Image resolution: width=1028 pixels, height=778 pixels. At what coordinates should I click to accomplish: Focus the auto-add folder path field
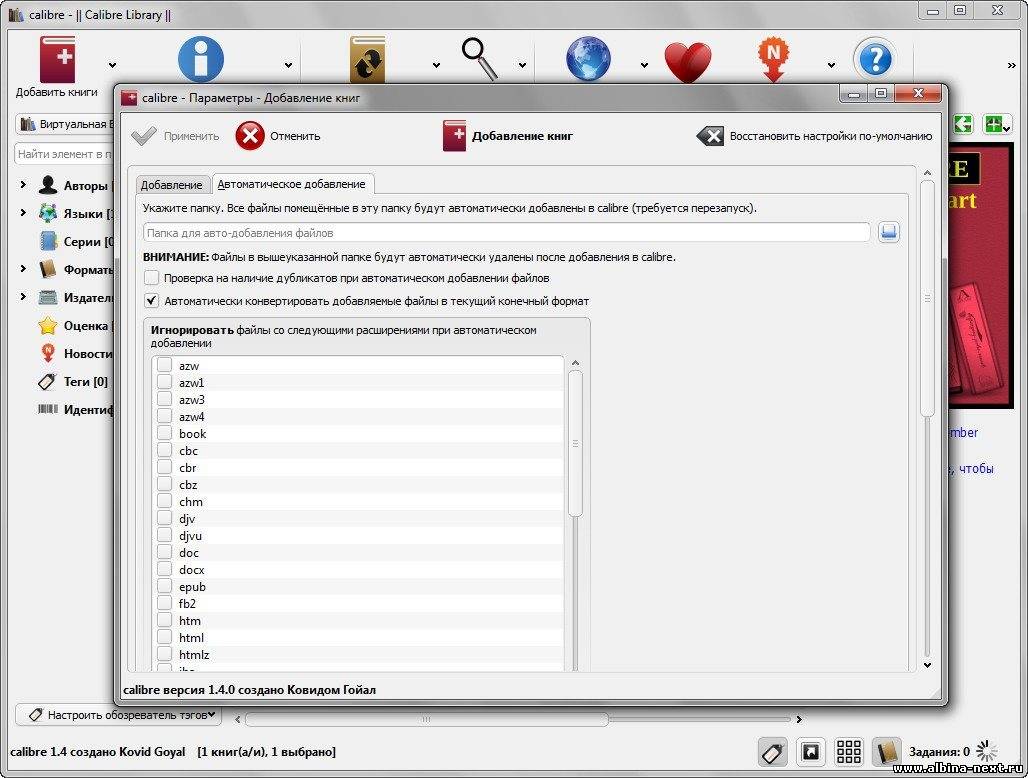pos(507,233)
